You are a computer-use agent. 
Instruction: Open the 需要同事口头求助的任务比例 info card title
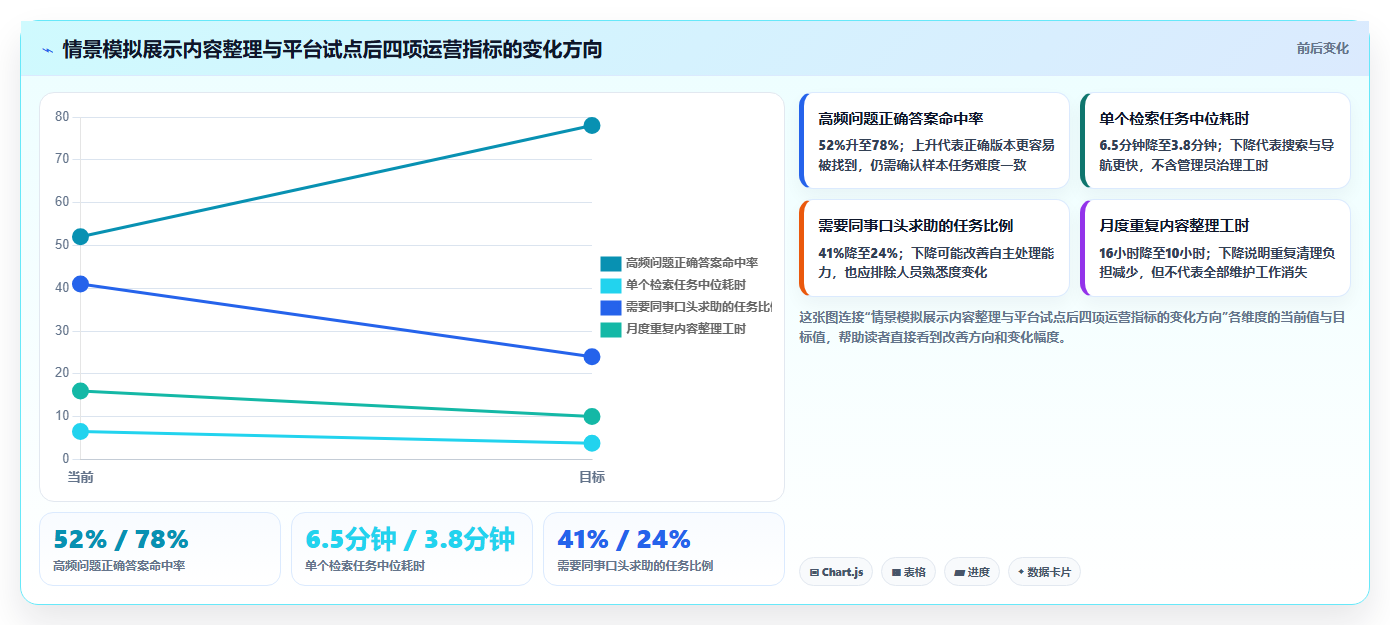(x=915, y=225)
